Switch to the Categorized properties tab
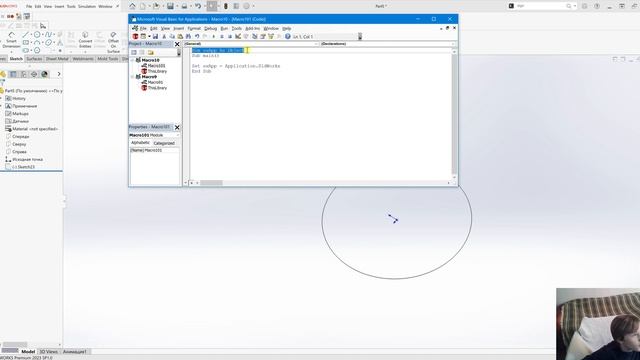640x360 pixels. (164, 143)
